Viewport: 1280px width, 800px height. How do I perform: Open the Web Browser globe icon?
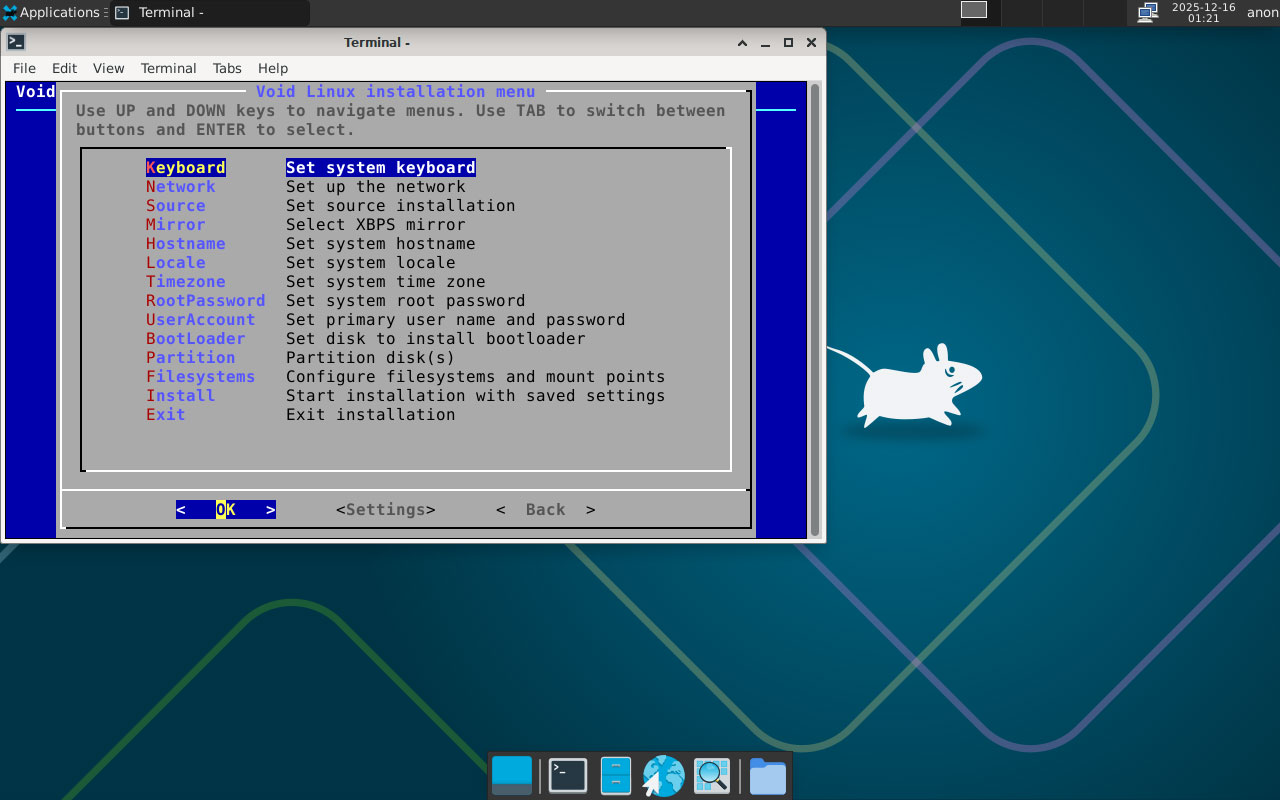point(663,776)
